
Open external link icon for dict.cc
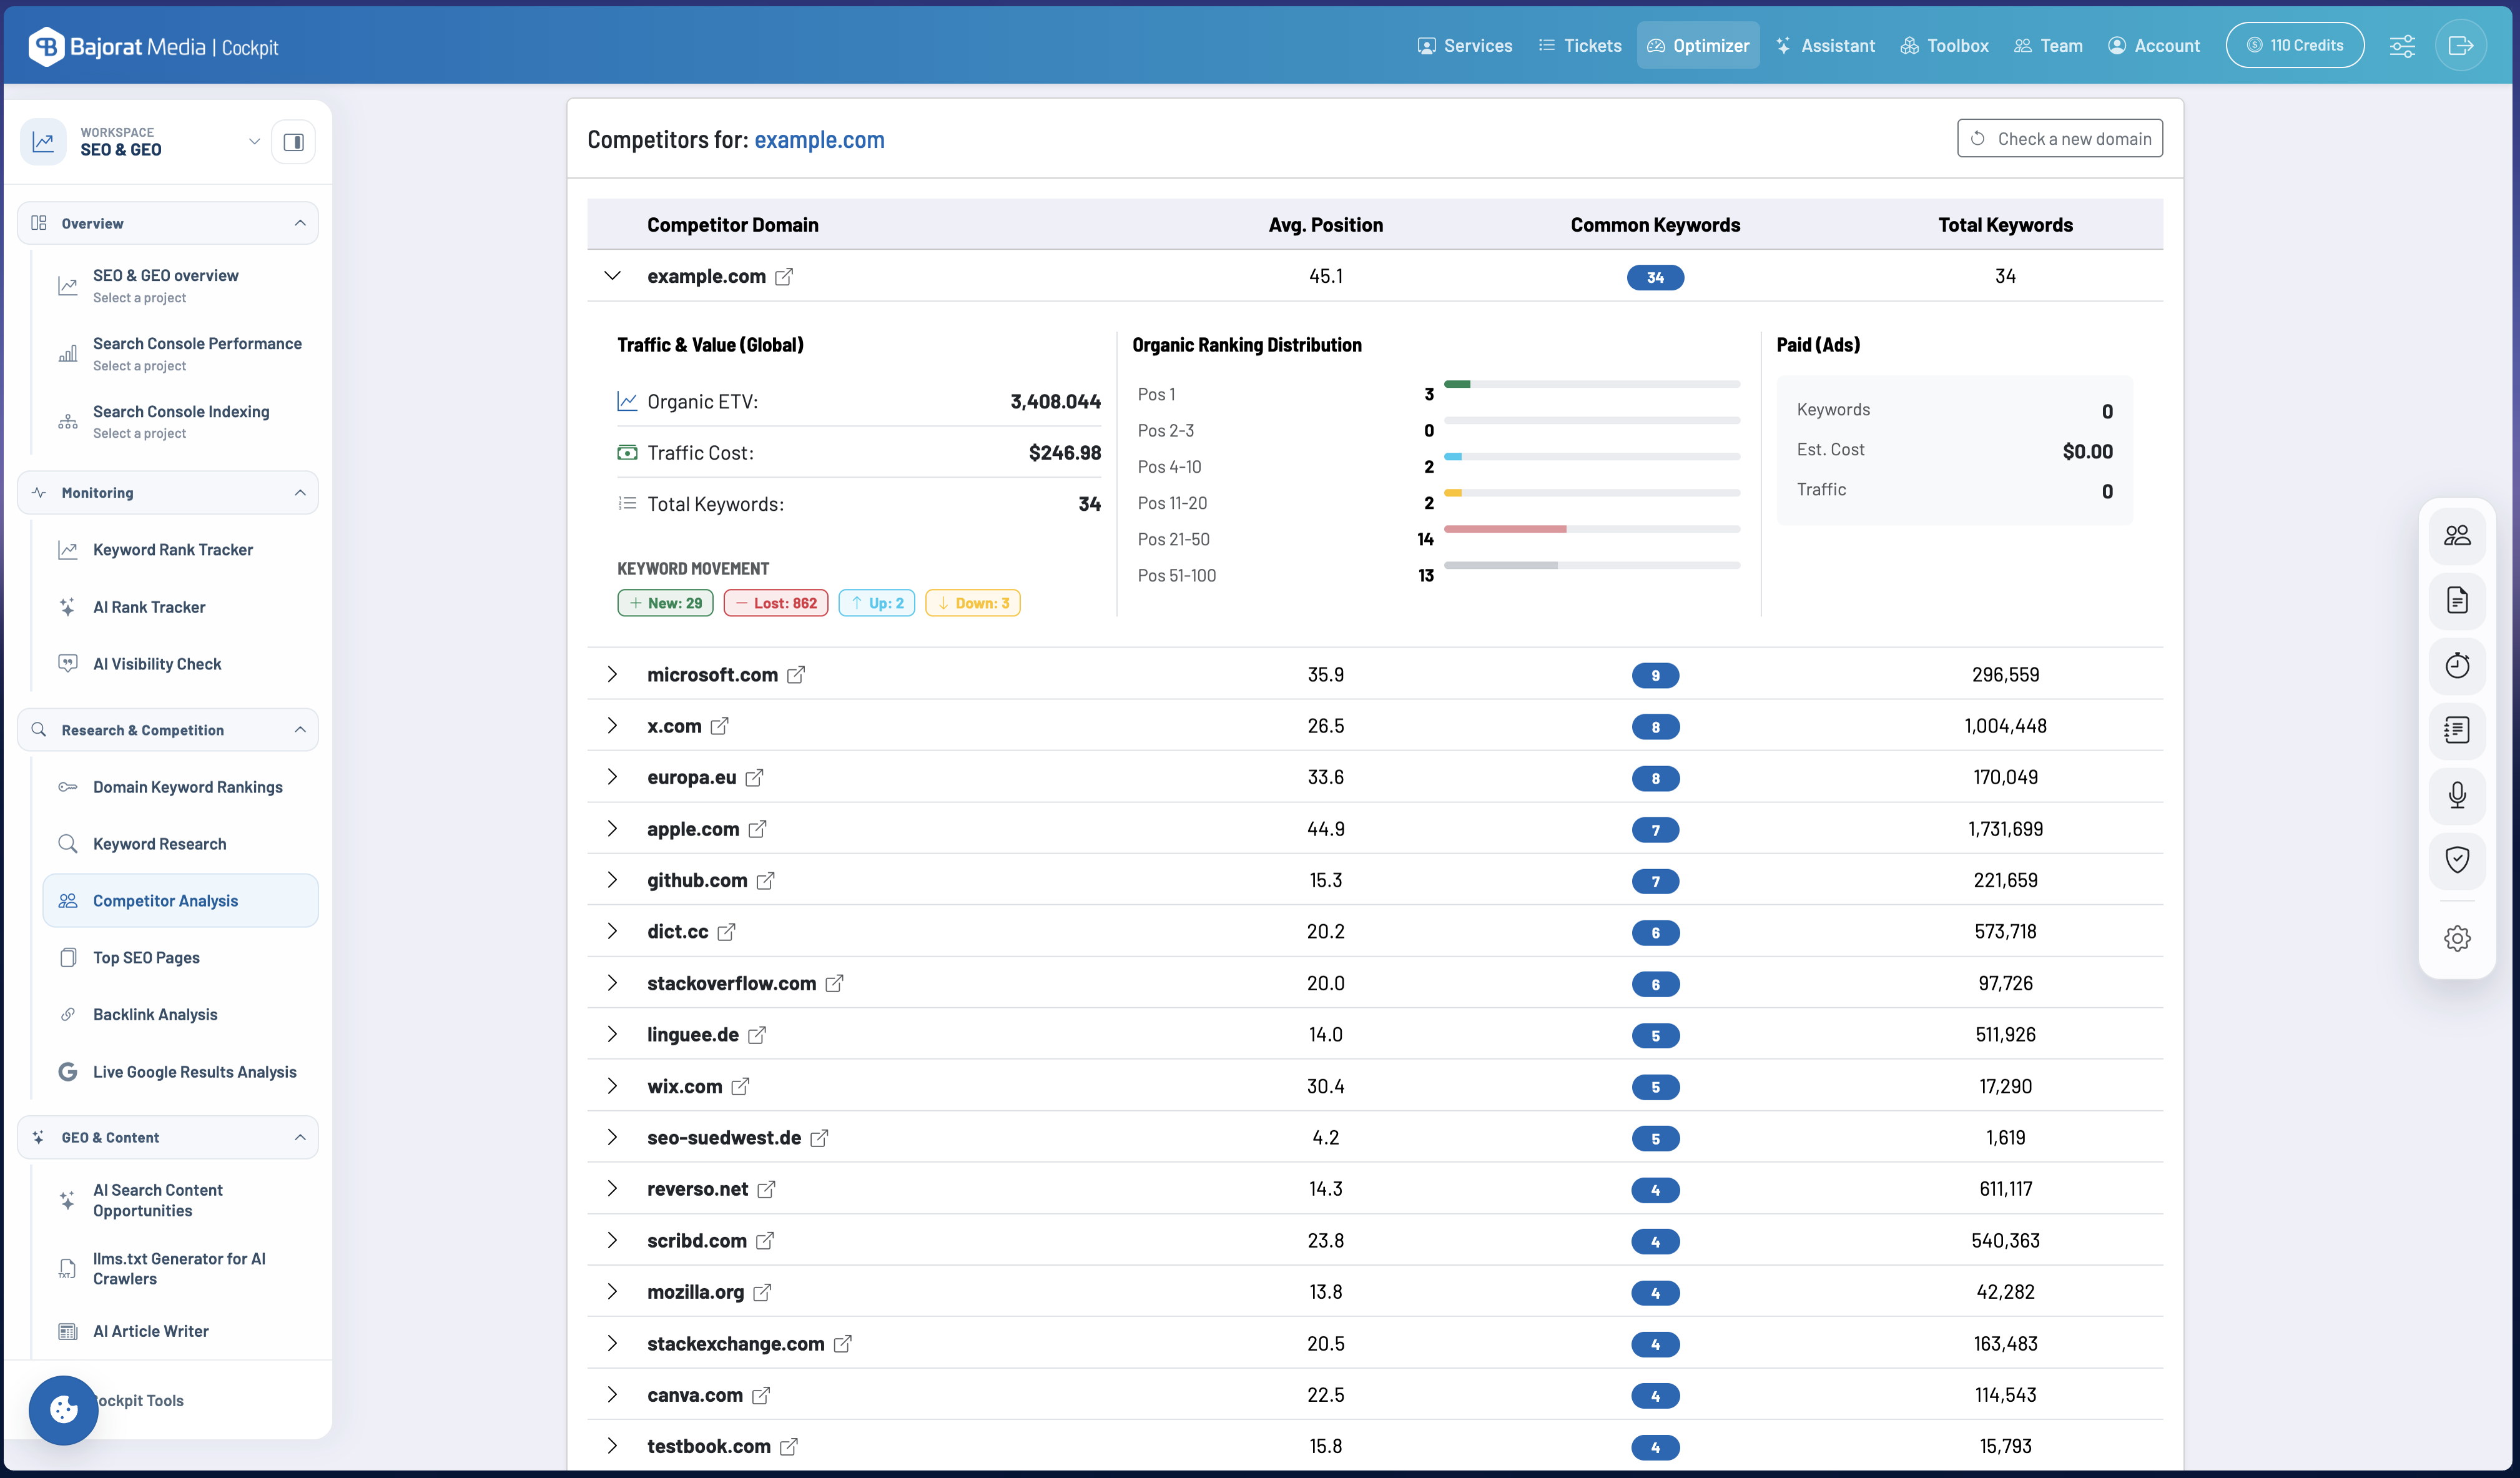click(727, 932)
